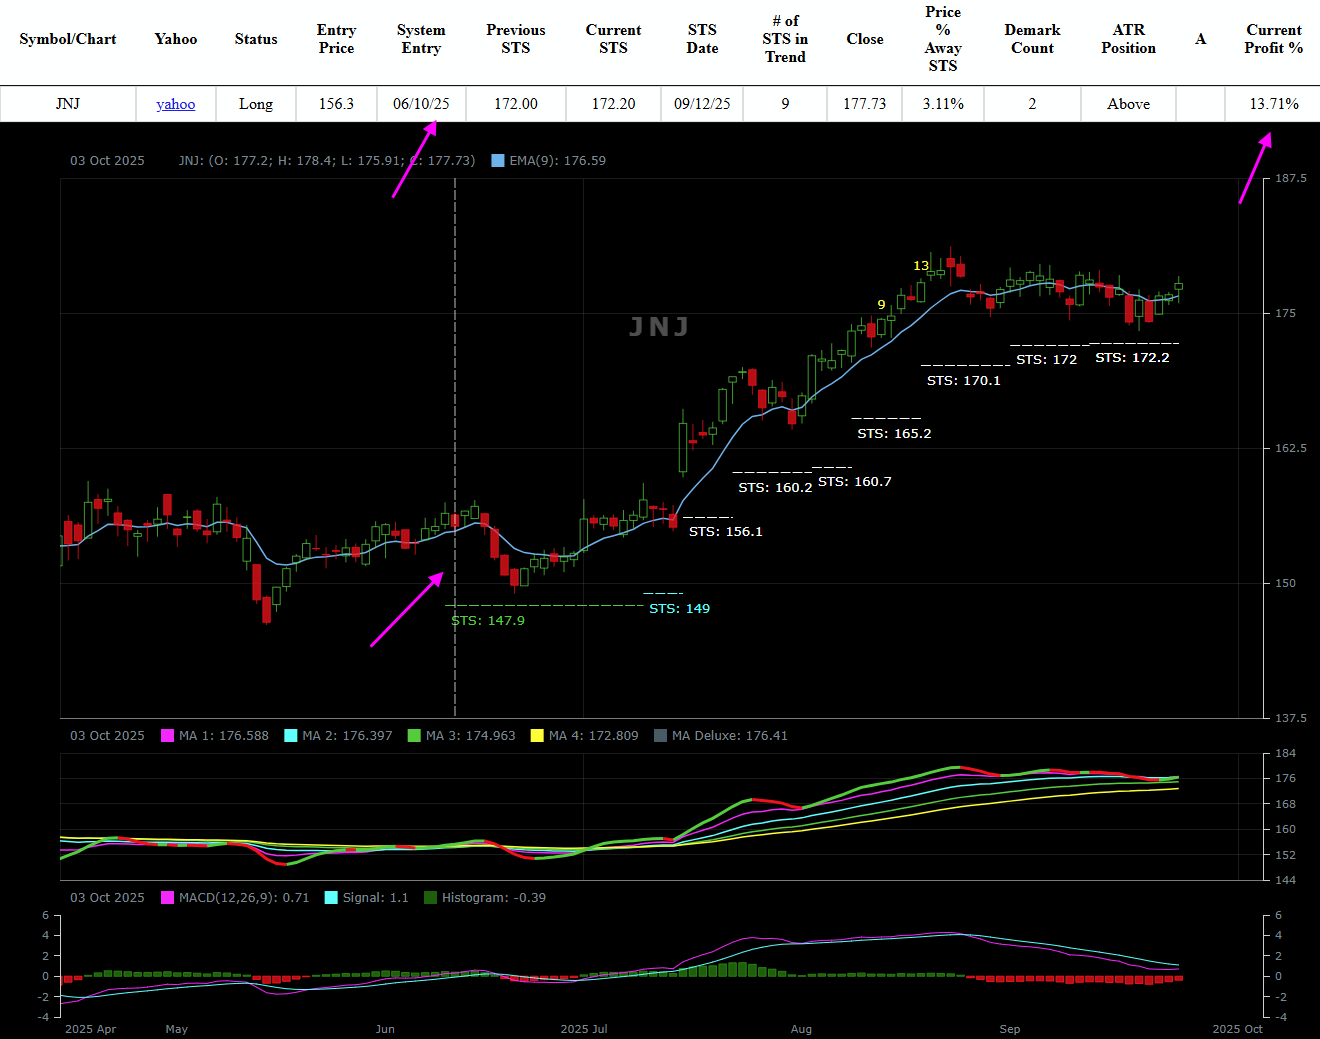The width and height of the screenshot is (1320, 1039).
Task: Click the column header labeled A
Action: pyautogui.click(x=1201, y=39)
